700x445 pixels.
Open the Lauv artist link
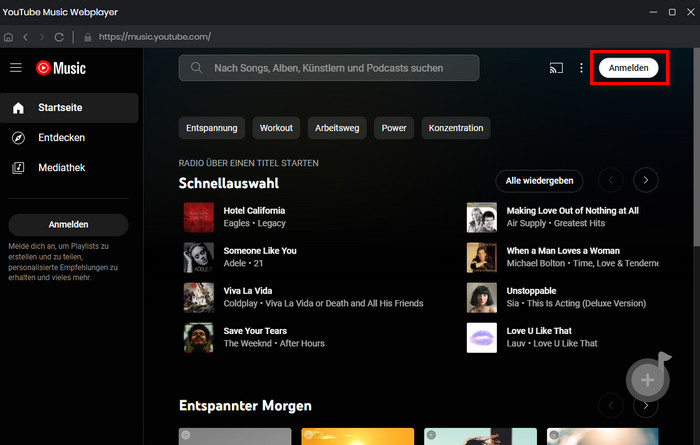[516, 344]
